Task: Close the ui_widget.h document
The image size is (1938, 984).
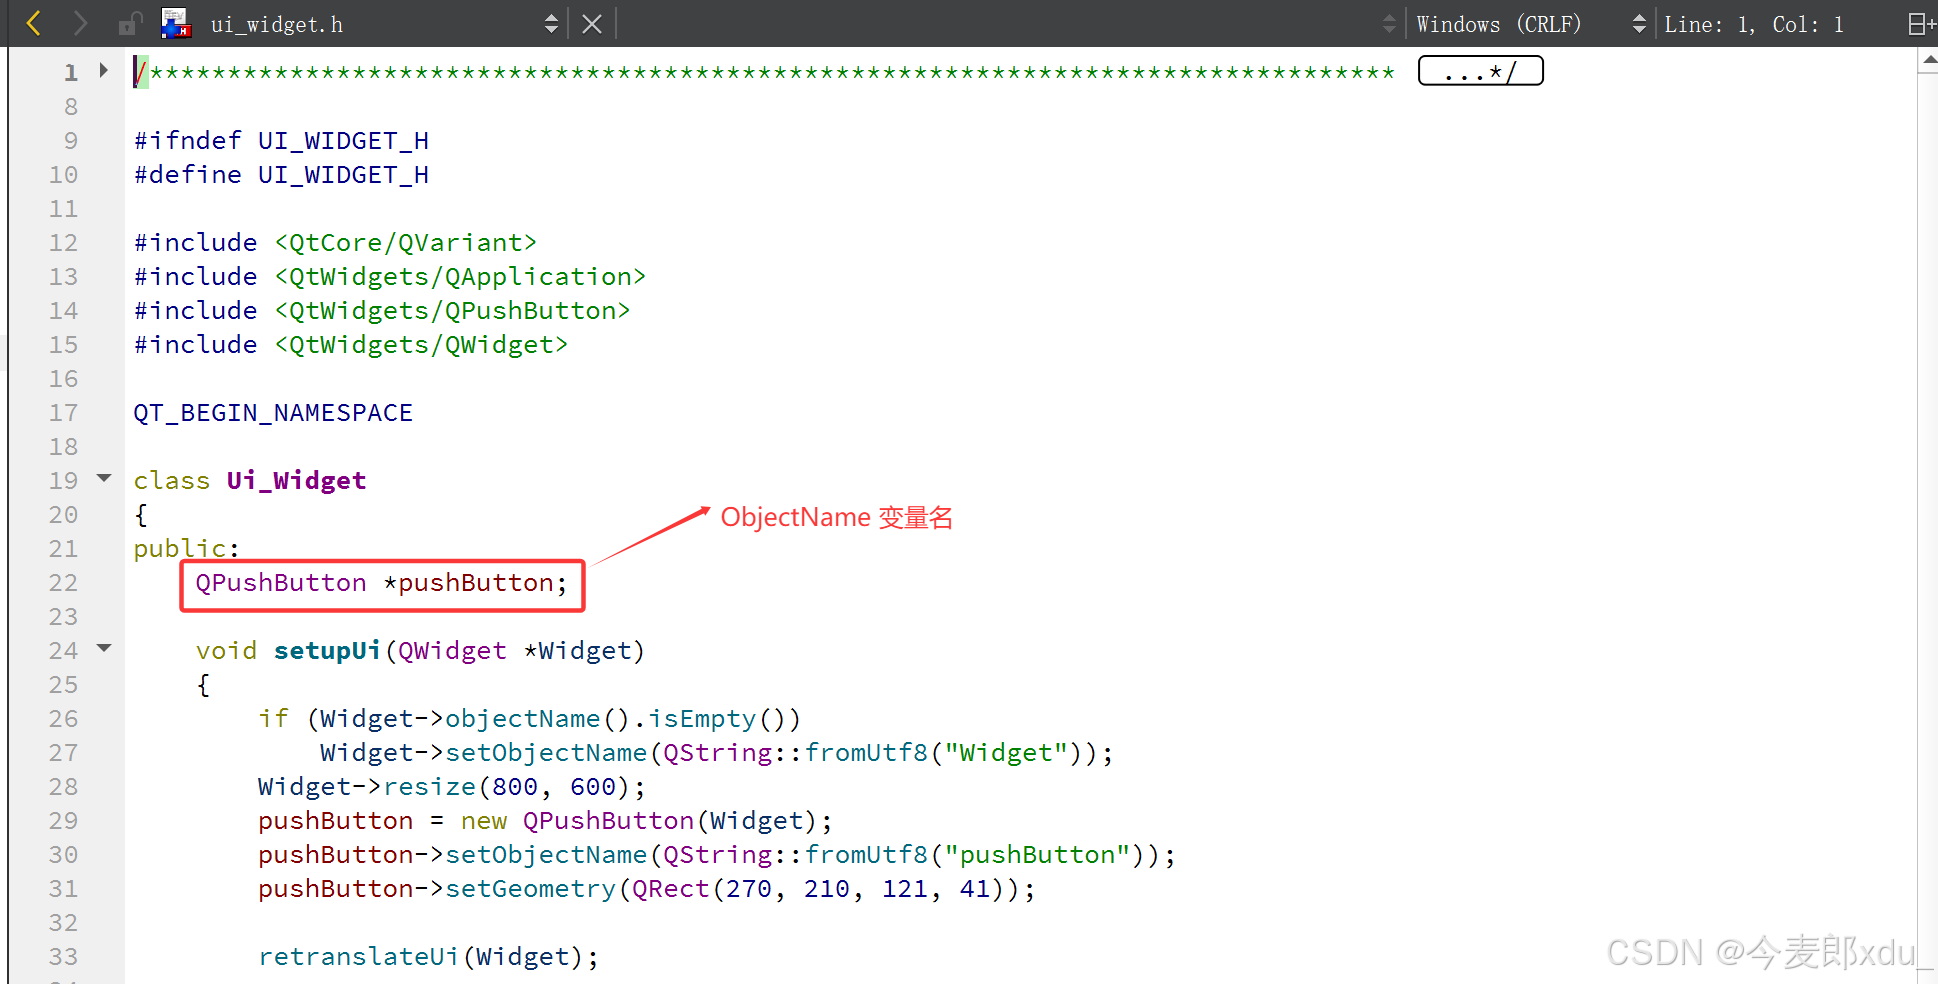Action: pyautogui.click(x=592, y=24)
